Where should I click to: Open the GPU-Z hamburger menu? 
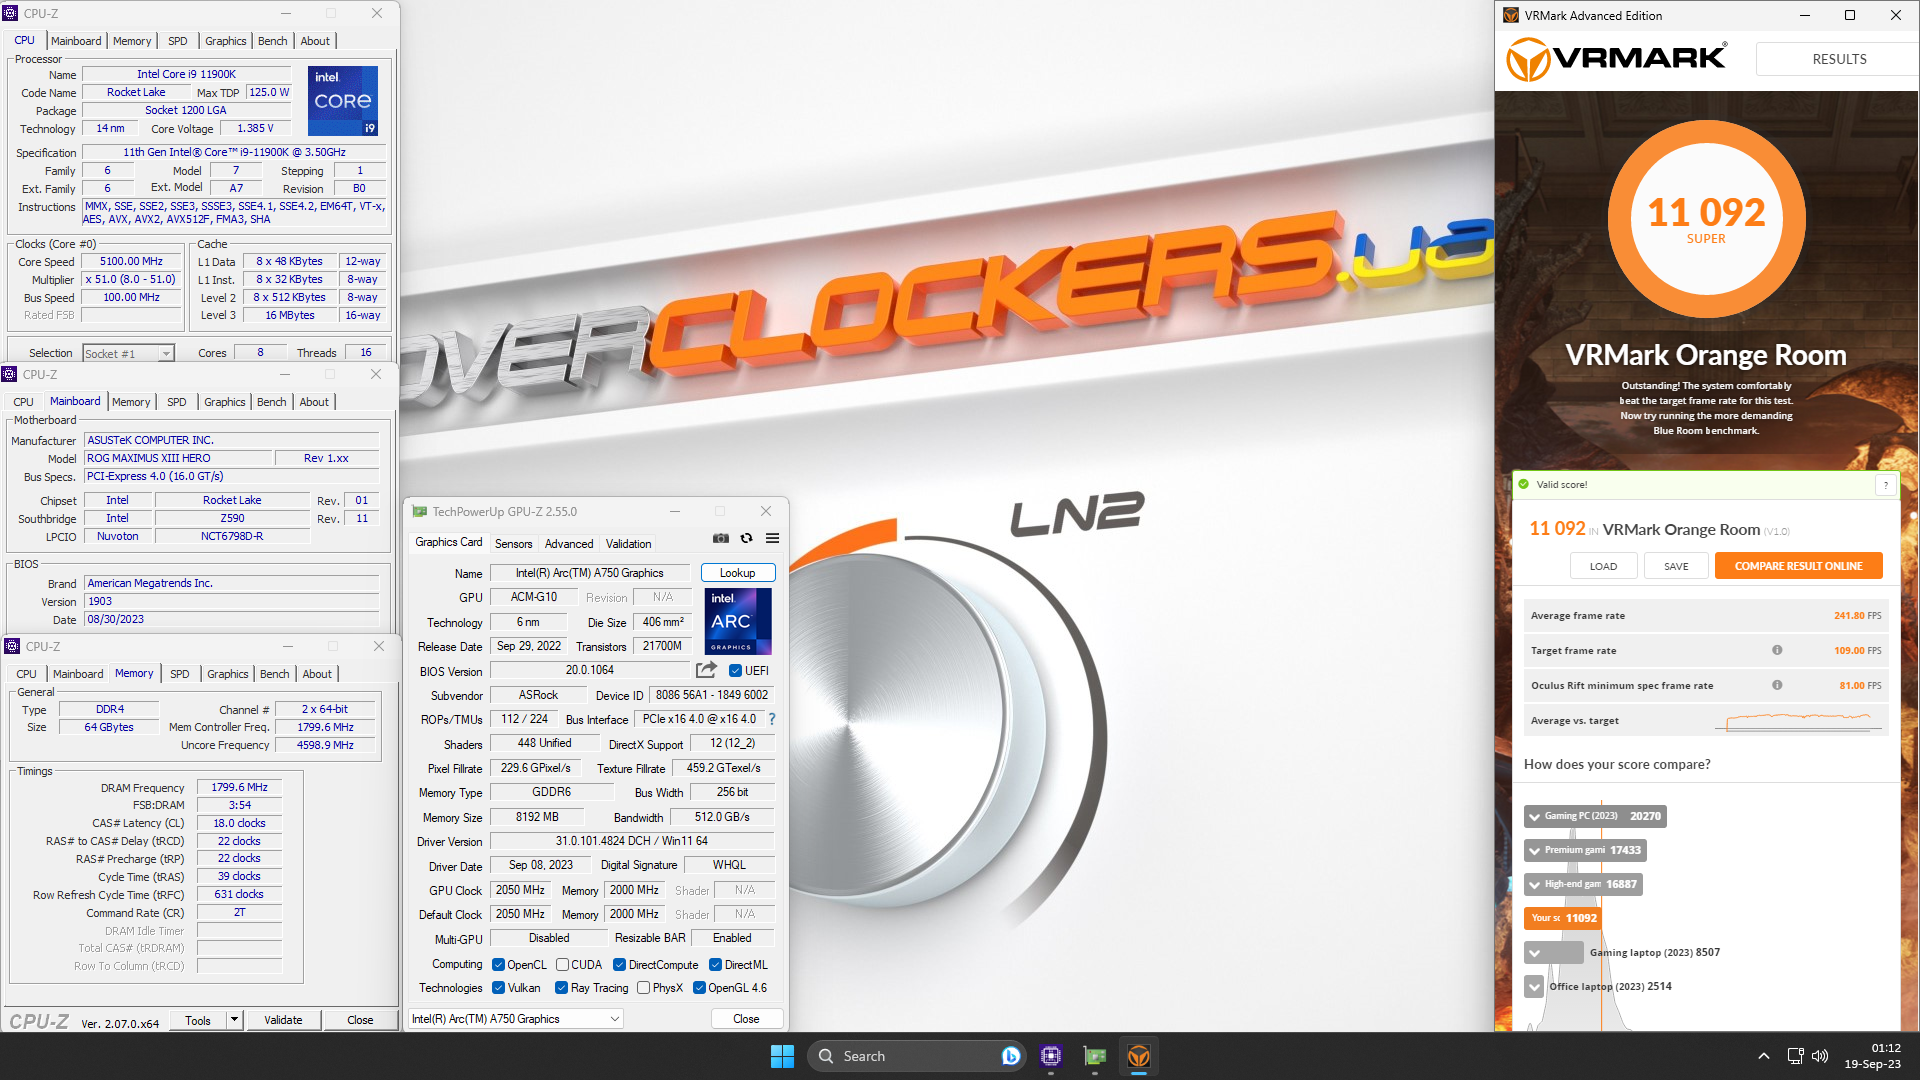pos(772,538)
